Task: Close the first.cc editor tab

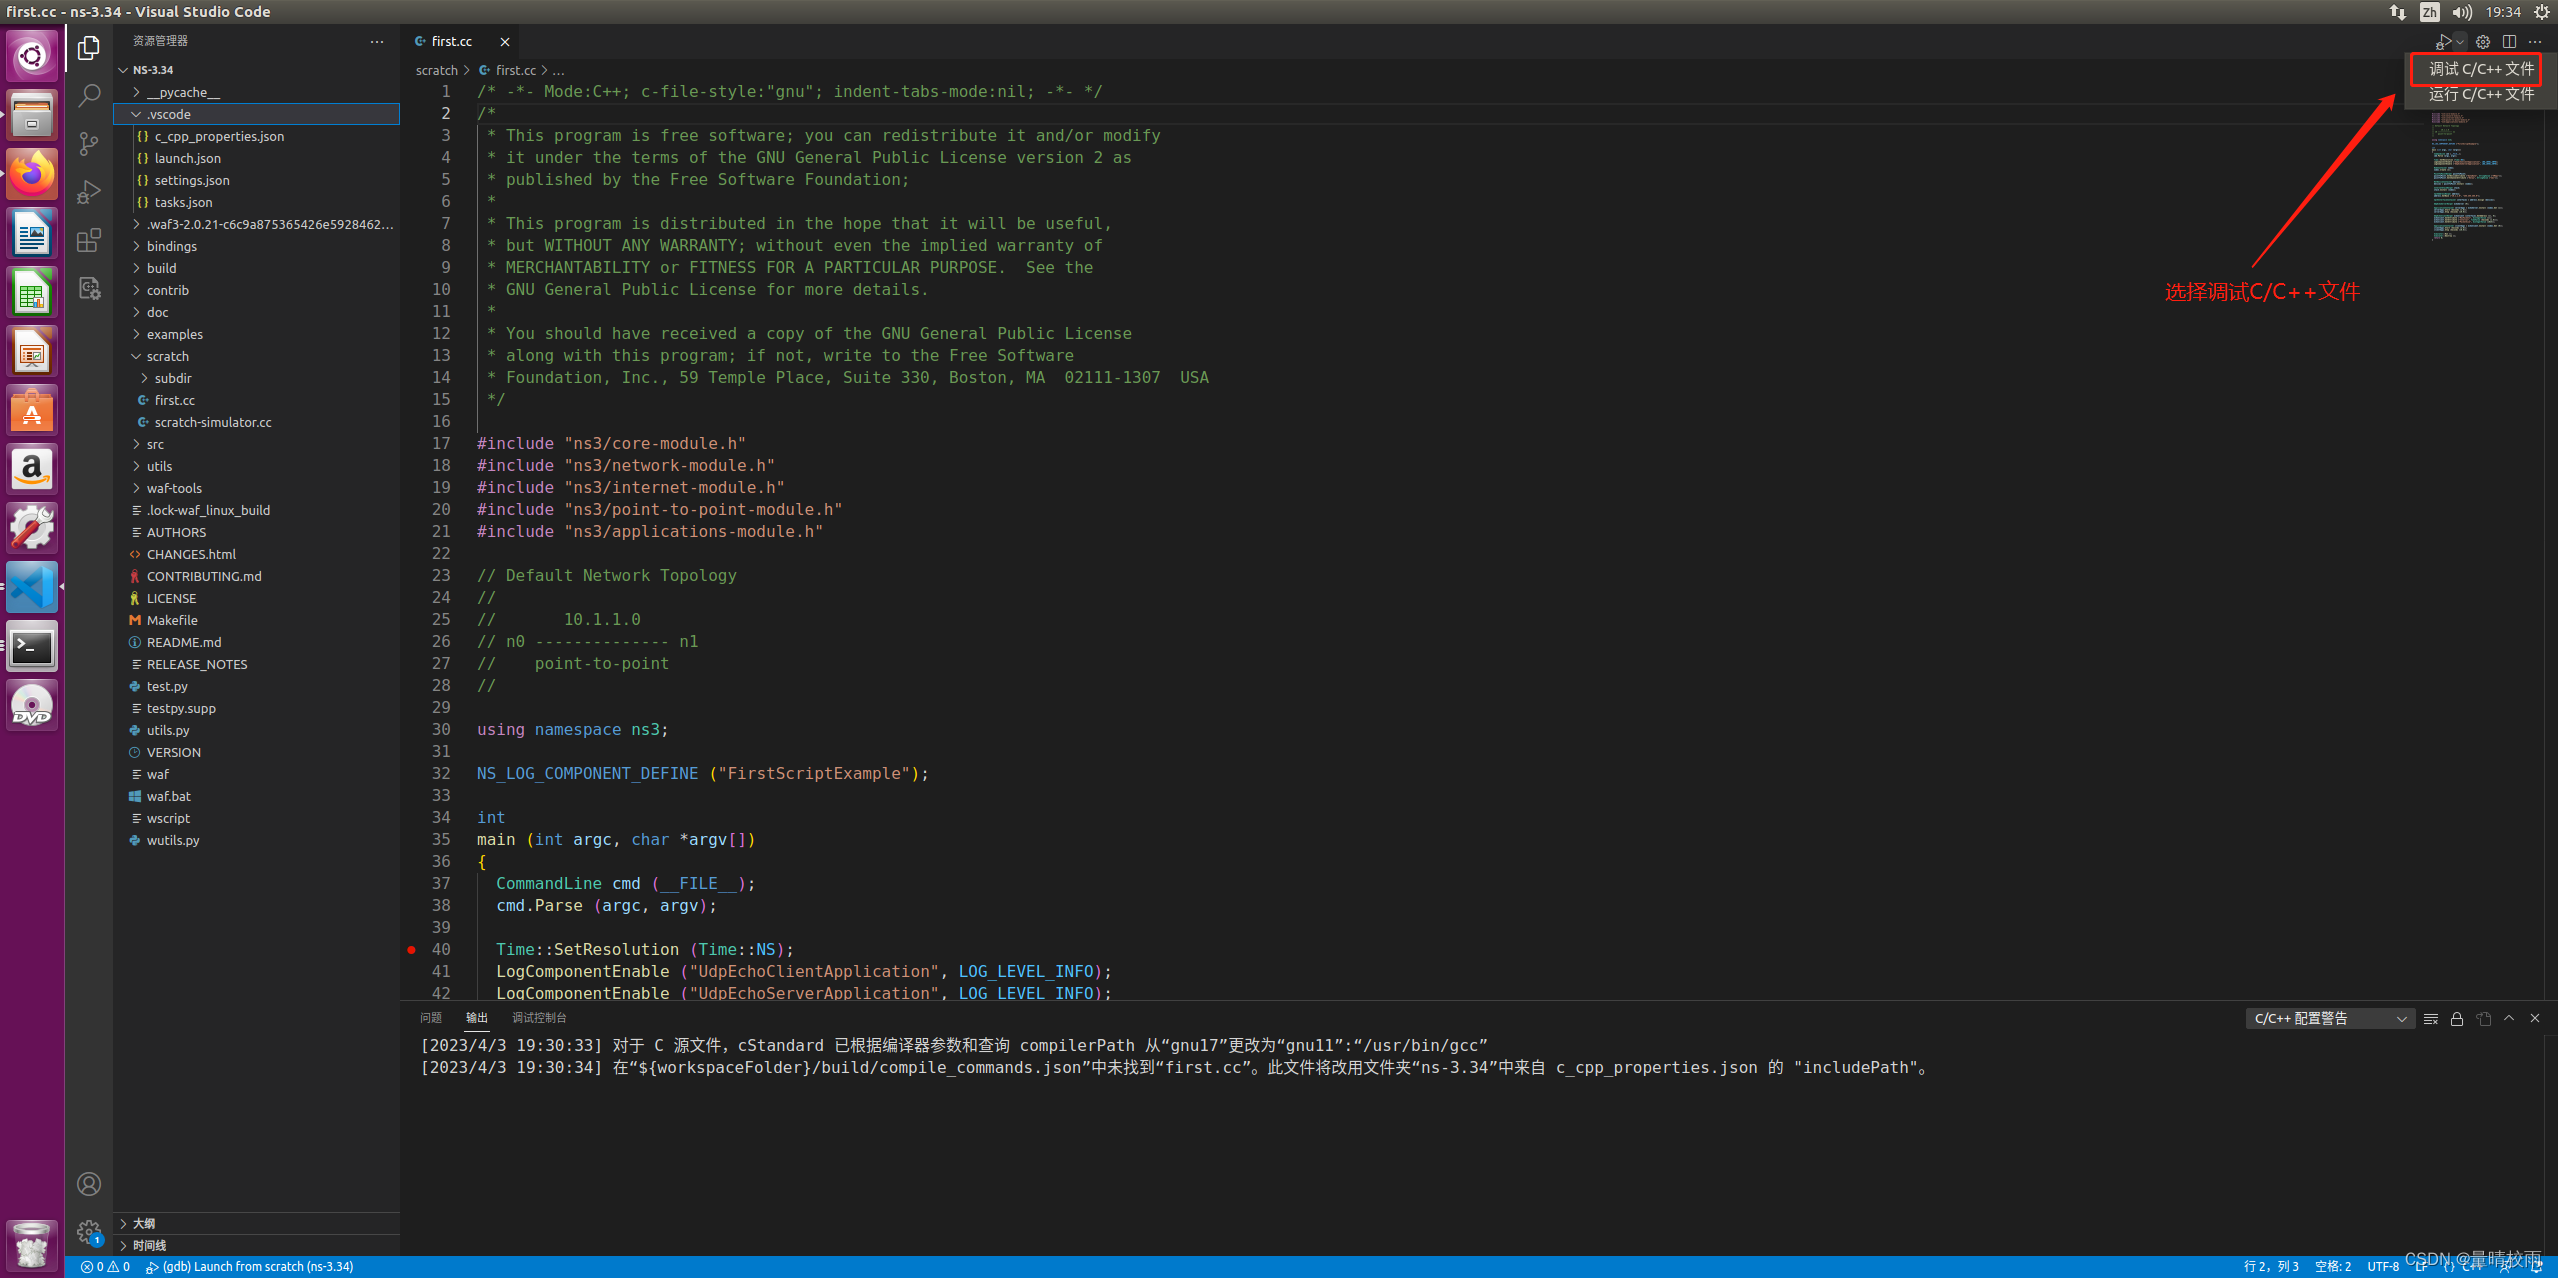Action: pos(505,42)
